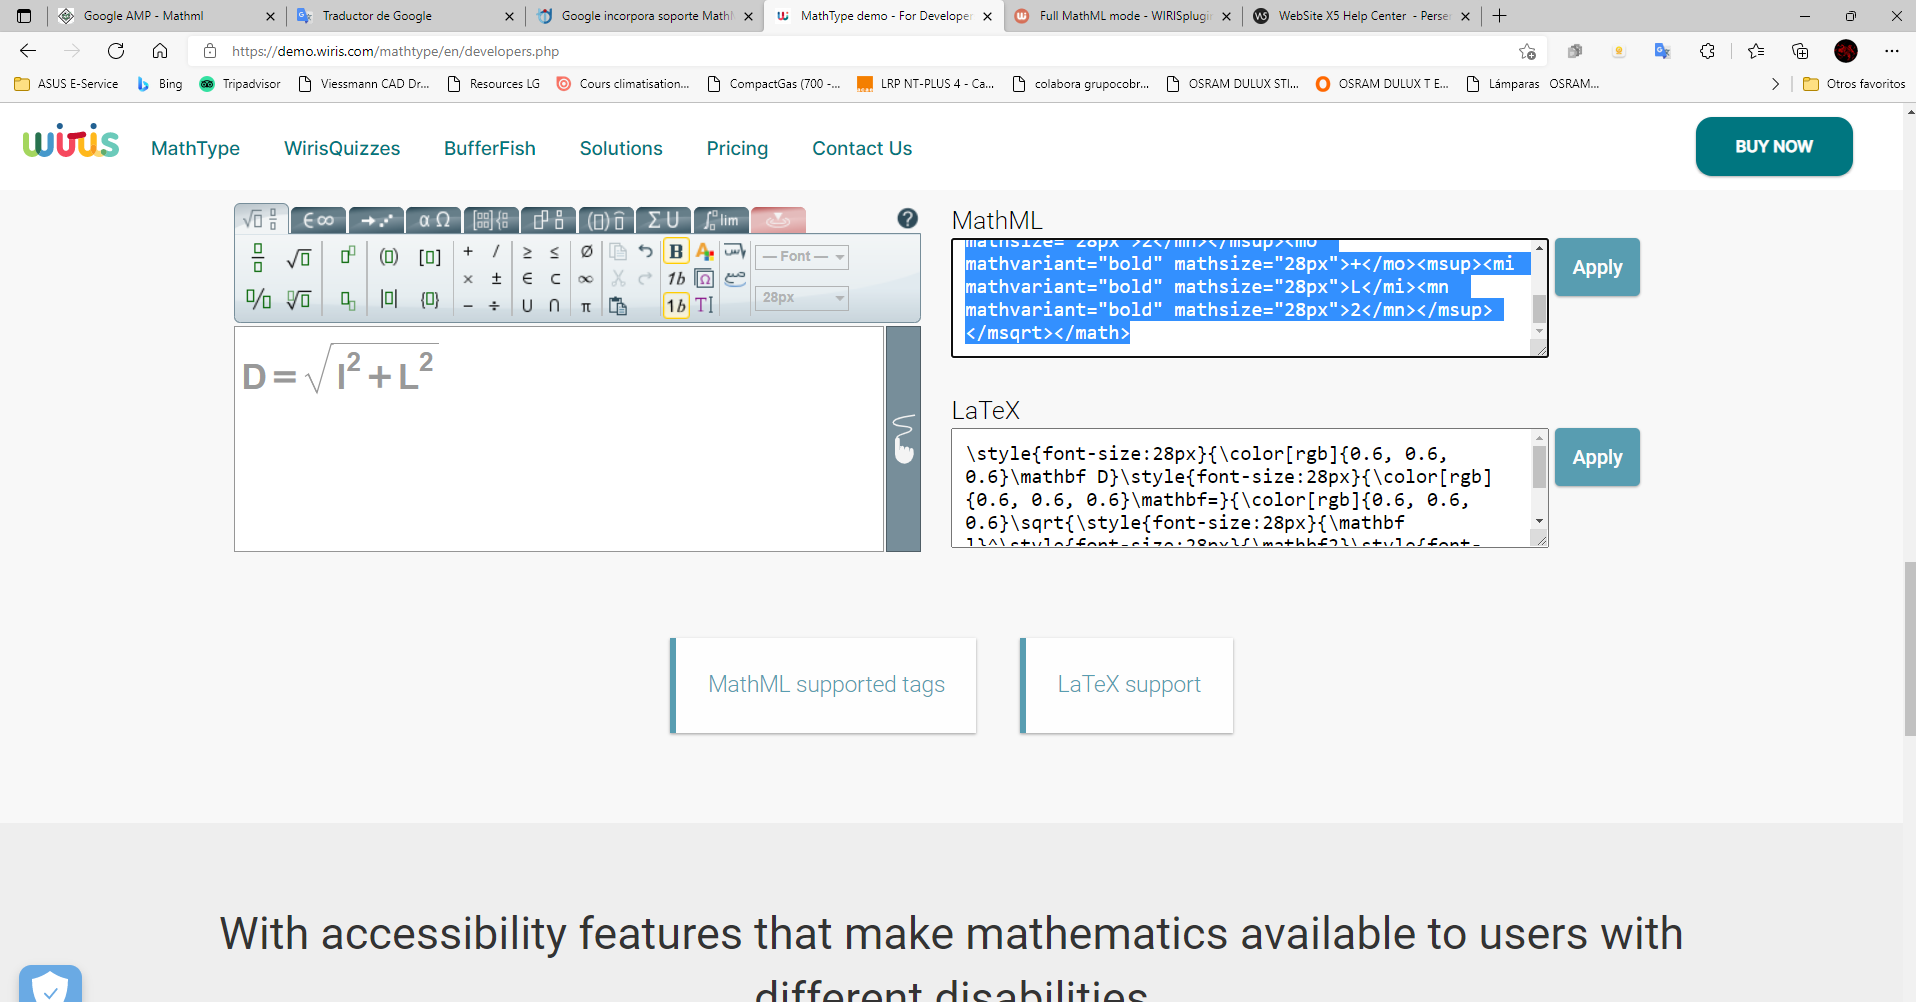Insert a subscript template
This screenshot has height=1002, width=1916.
coord(347,299)
